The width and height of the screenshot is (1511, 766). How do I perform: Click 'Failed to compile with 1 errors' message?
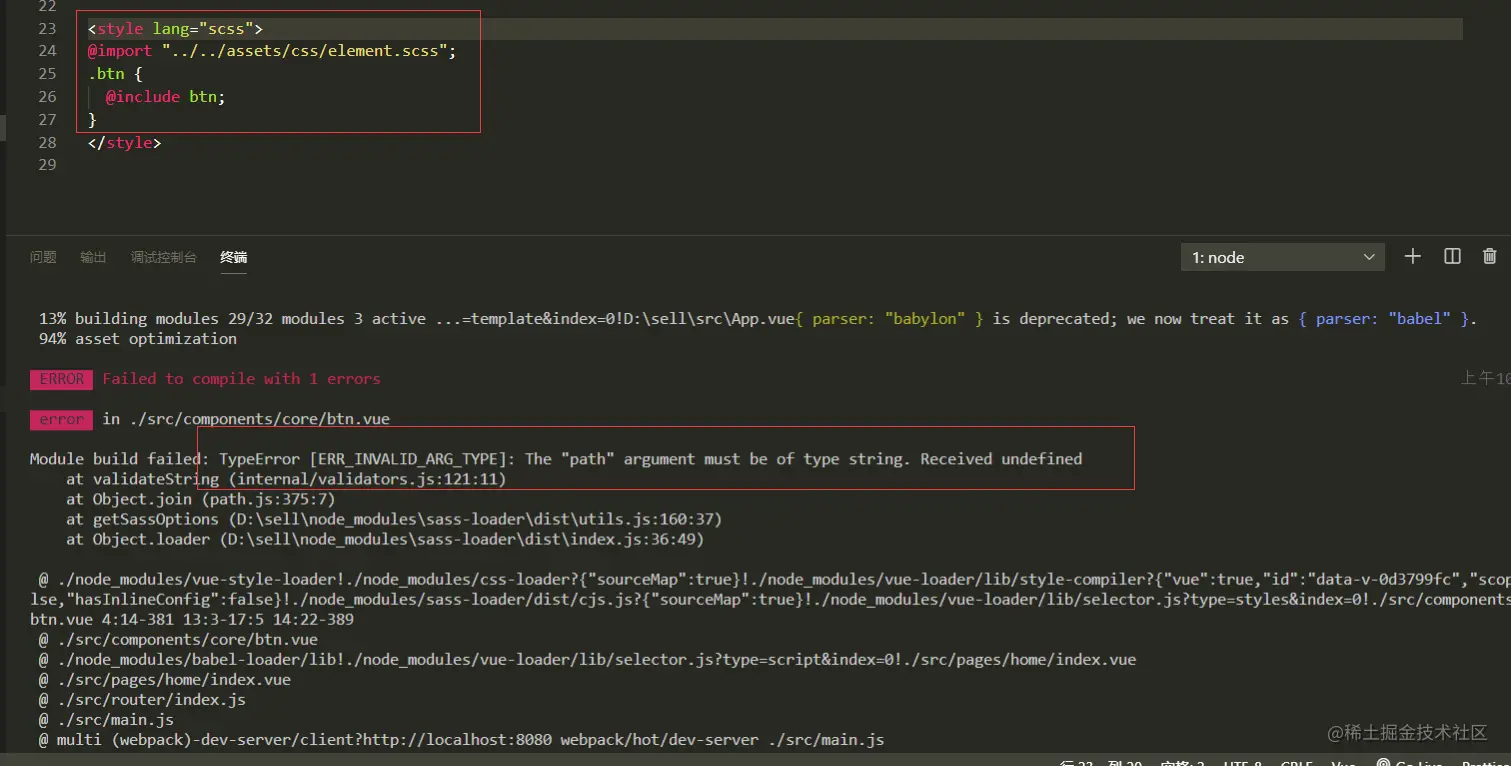241,379
